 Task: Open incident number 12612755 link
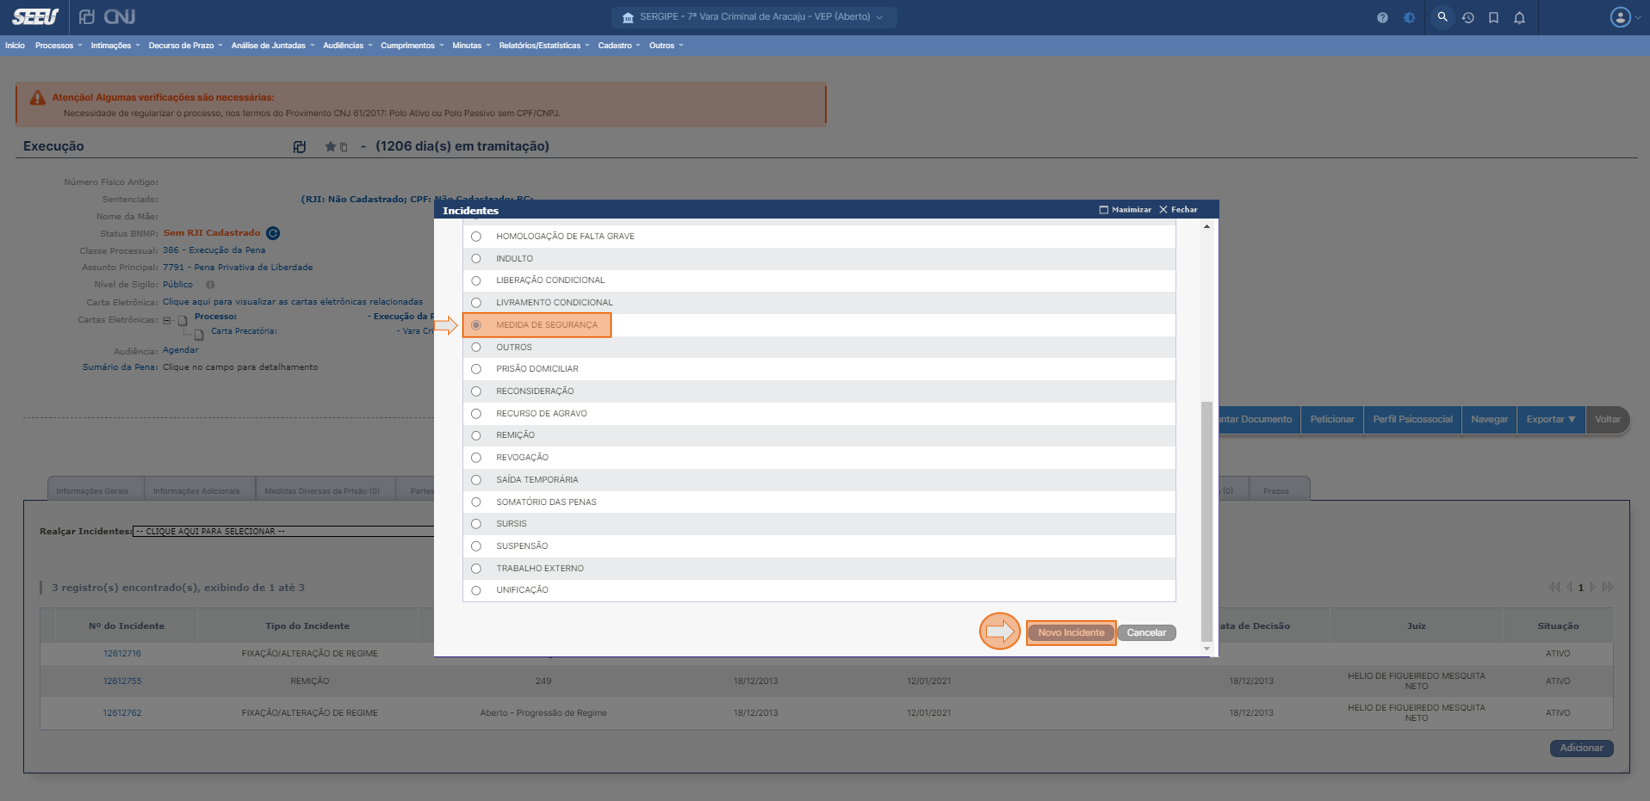pyautogui.click(x=122, y=681)
